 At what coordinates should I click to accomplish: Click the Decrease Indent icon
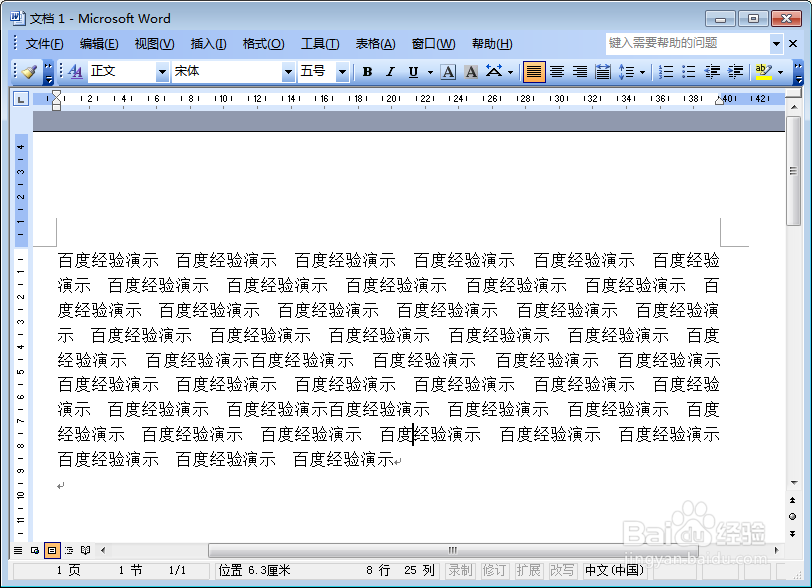(712, 71)
